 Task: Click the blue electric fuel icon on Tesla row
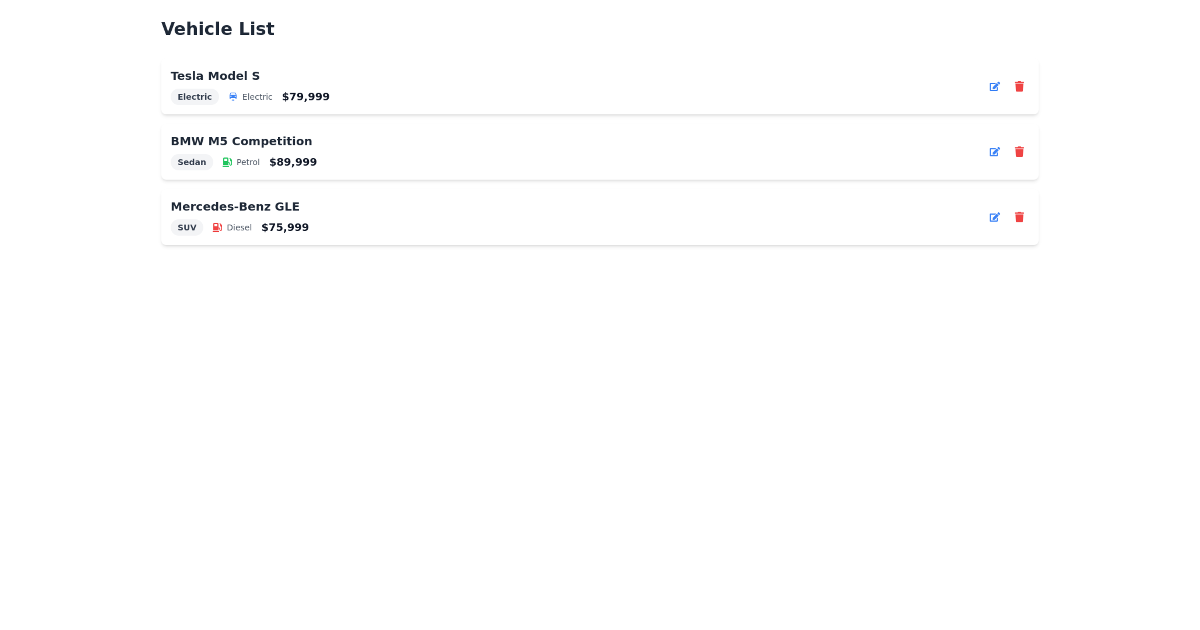coord(232,96)
